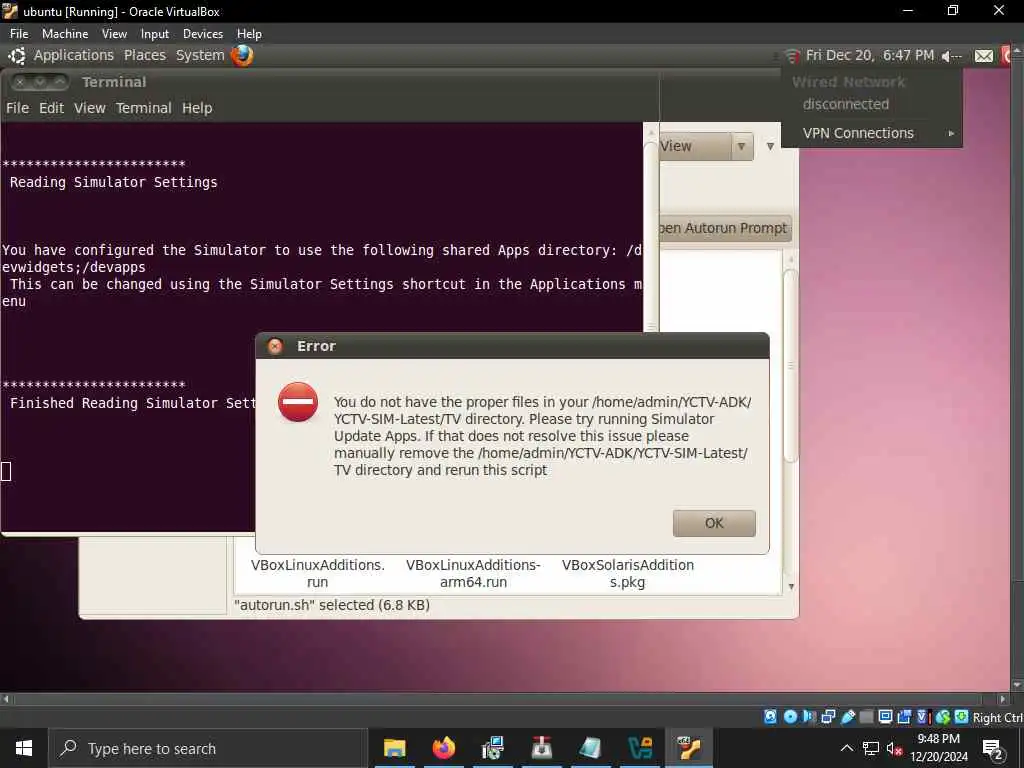The height and width of the screenshot is (768, 1024).
Task: Open the Terminal menu in Terminal window
Action: (144, 108)
